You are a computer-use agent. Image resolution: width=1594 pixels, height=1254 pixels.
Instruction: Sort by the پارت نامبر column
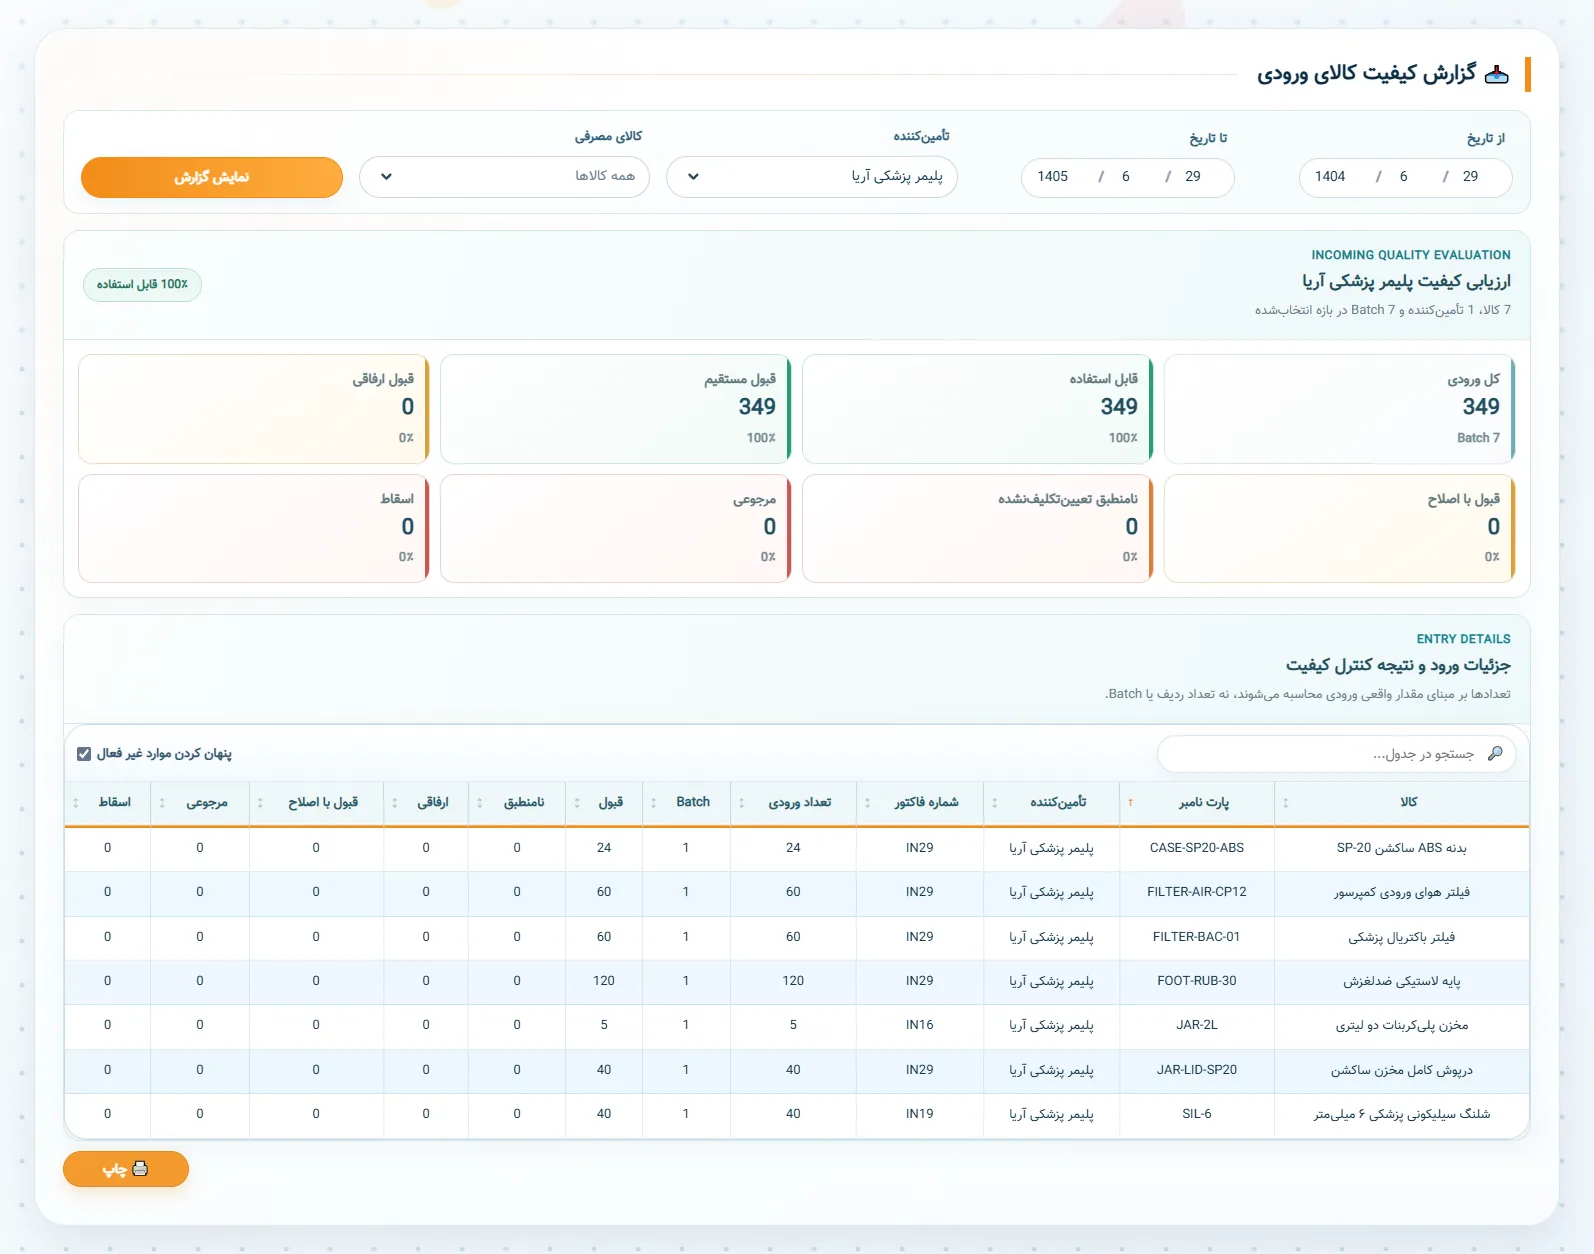[x=1197, y=803]
